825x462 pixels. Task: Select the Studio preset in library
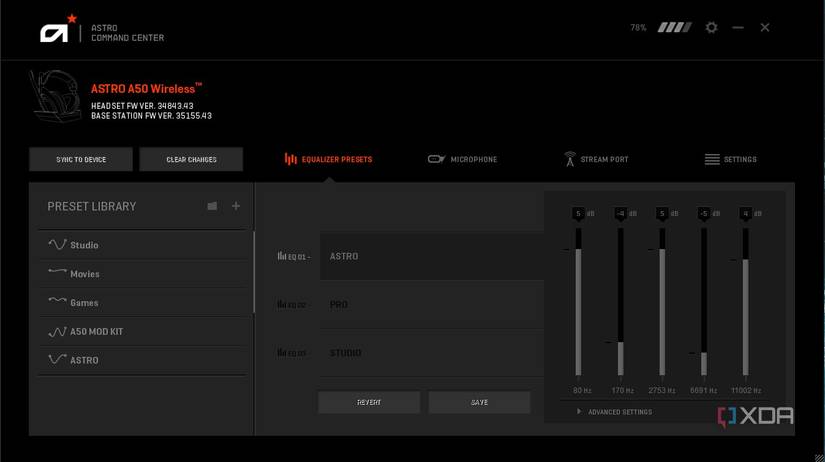143,245
